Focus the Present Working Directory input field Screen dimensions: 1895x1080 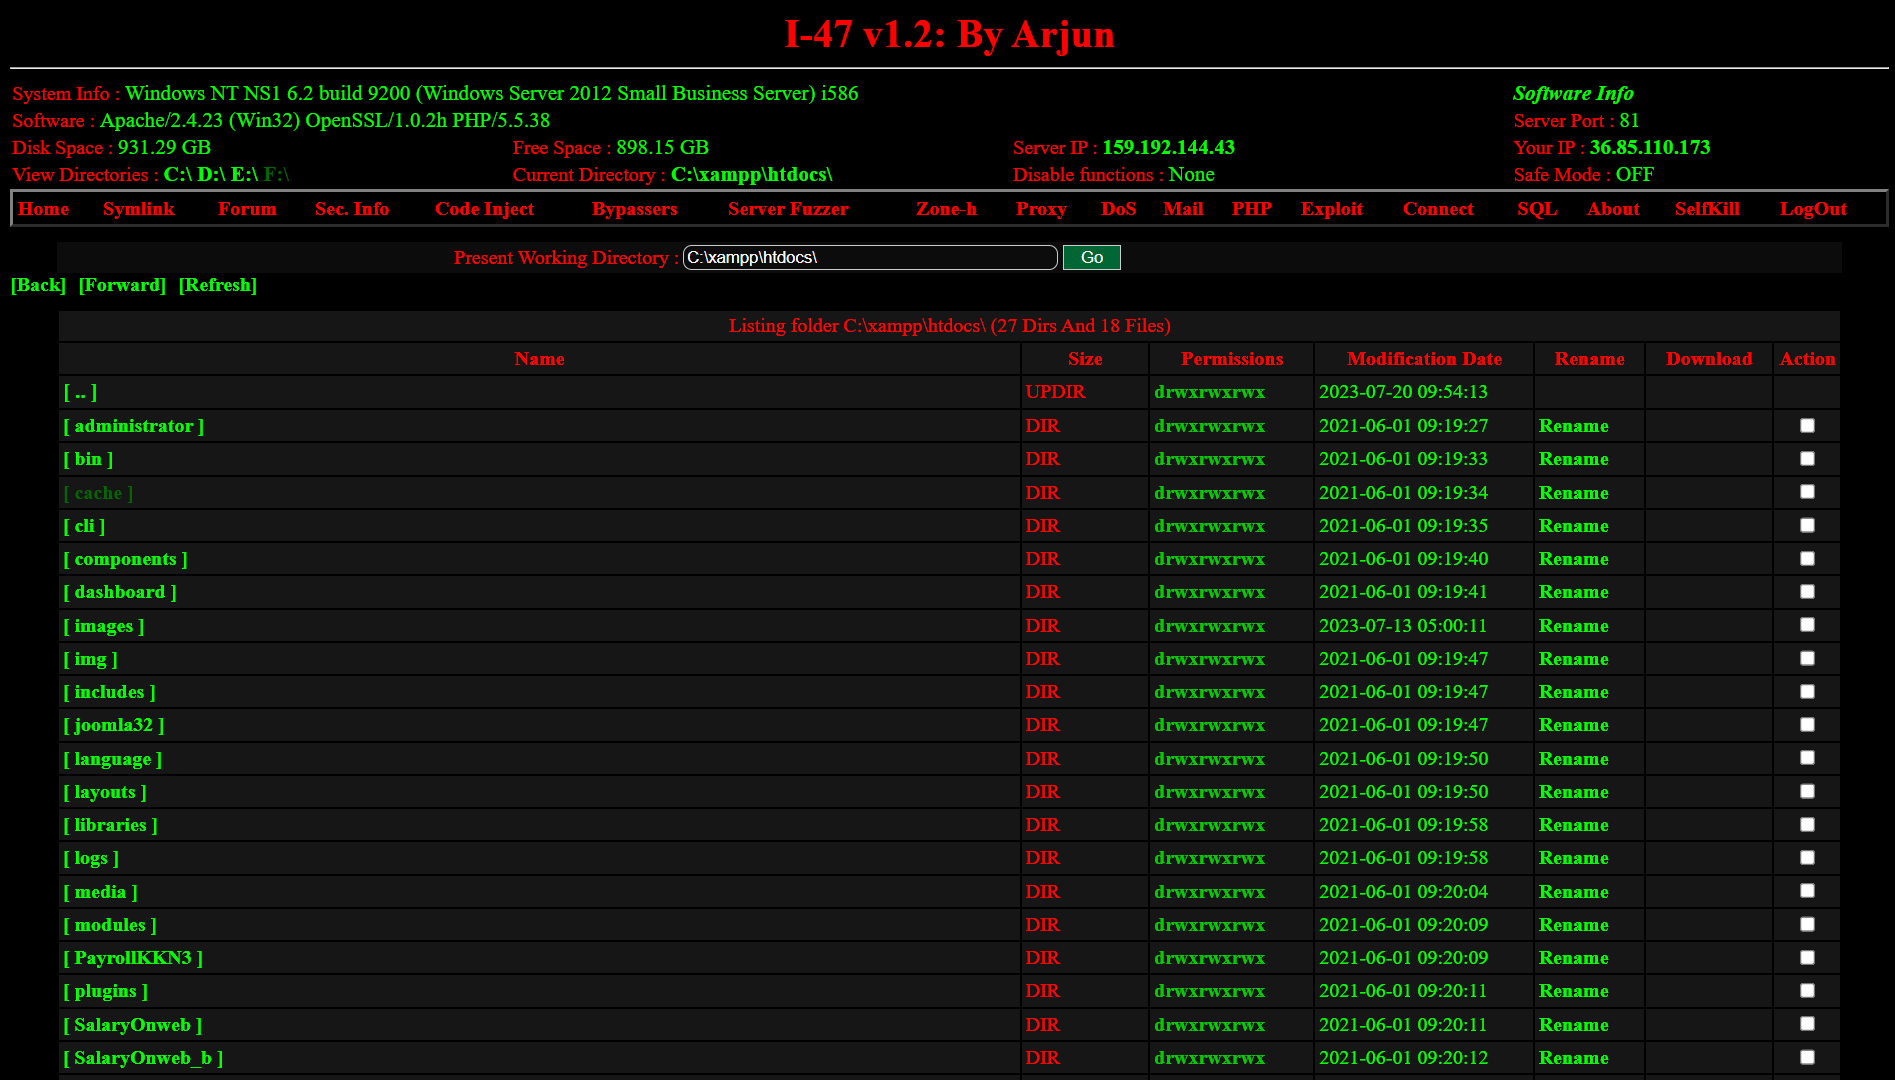(870, 258)
